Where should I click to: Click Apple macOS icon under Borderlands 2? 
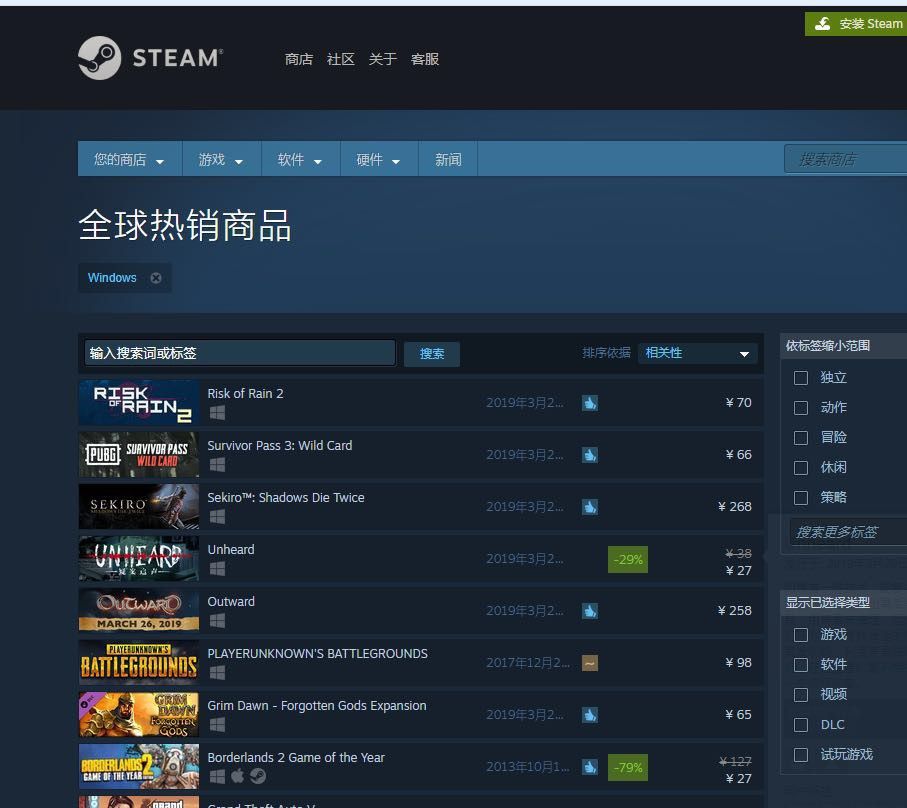[238, 776]
